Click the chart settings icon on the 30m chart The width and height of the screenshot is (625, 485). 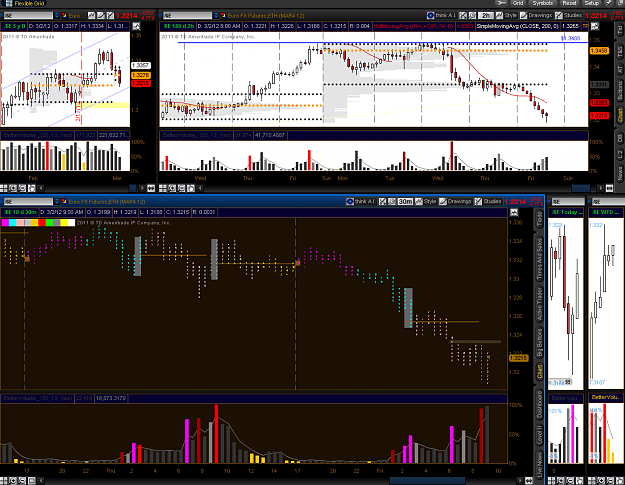point(514,212)
